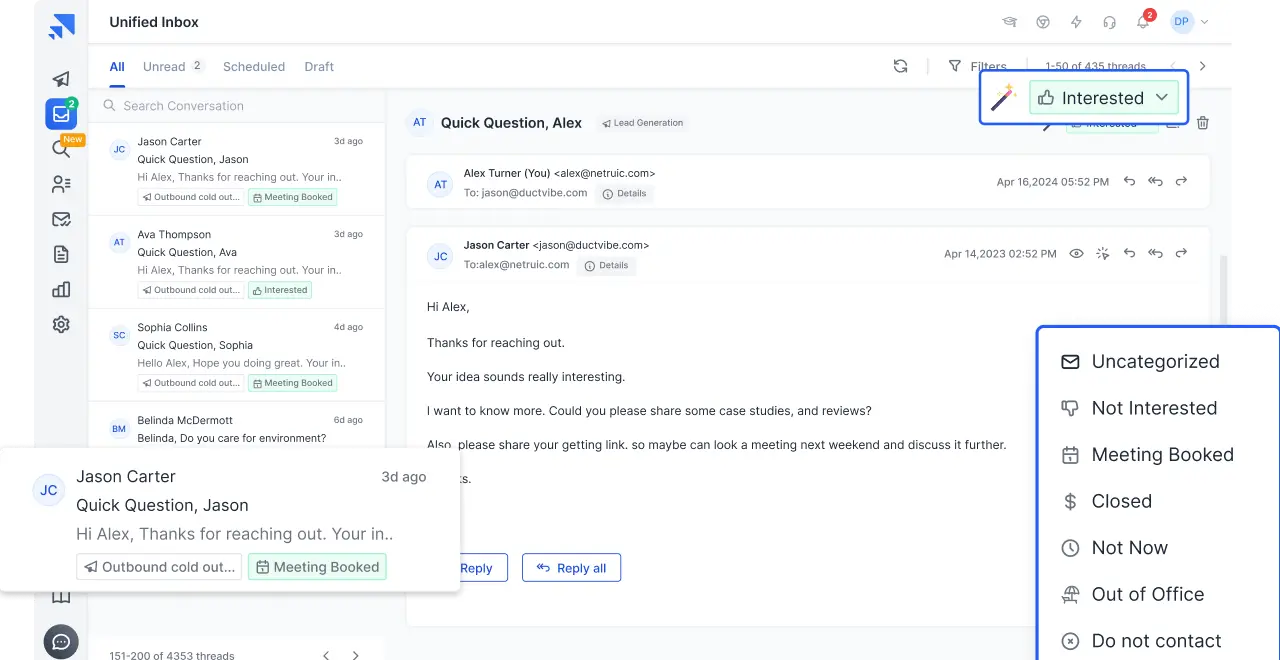Click the refresh icon in inbox toolbar
This screenshot has width=1280, height=660.
point(900,66)
